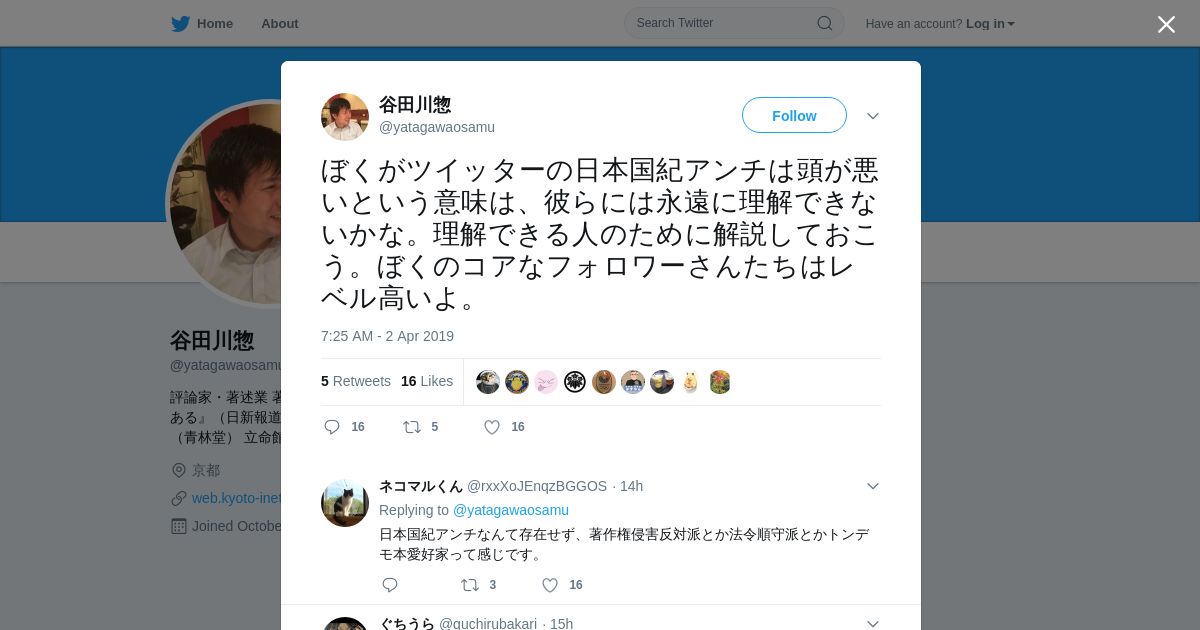The height and width of the screenshot is (630, 1200).
Task: Open the Home menu item
Action: [215, 23]
